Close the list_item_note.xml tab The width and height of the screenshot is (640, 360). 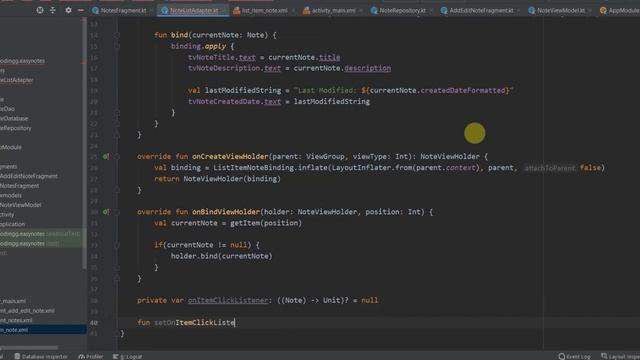pos(293,11)
